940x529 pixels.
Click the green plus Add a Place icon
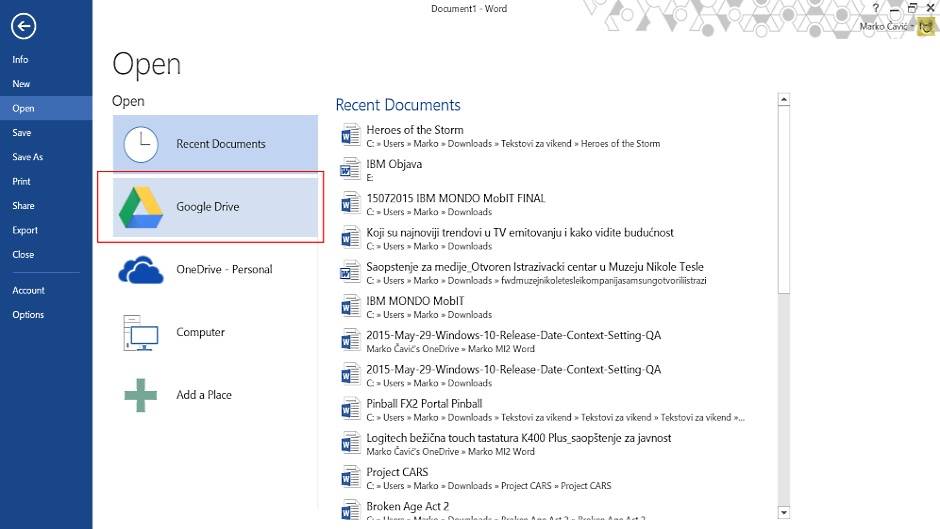point(140,395)
